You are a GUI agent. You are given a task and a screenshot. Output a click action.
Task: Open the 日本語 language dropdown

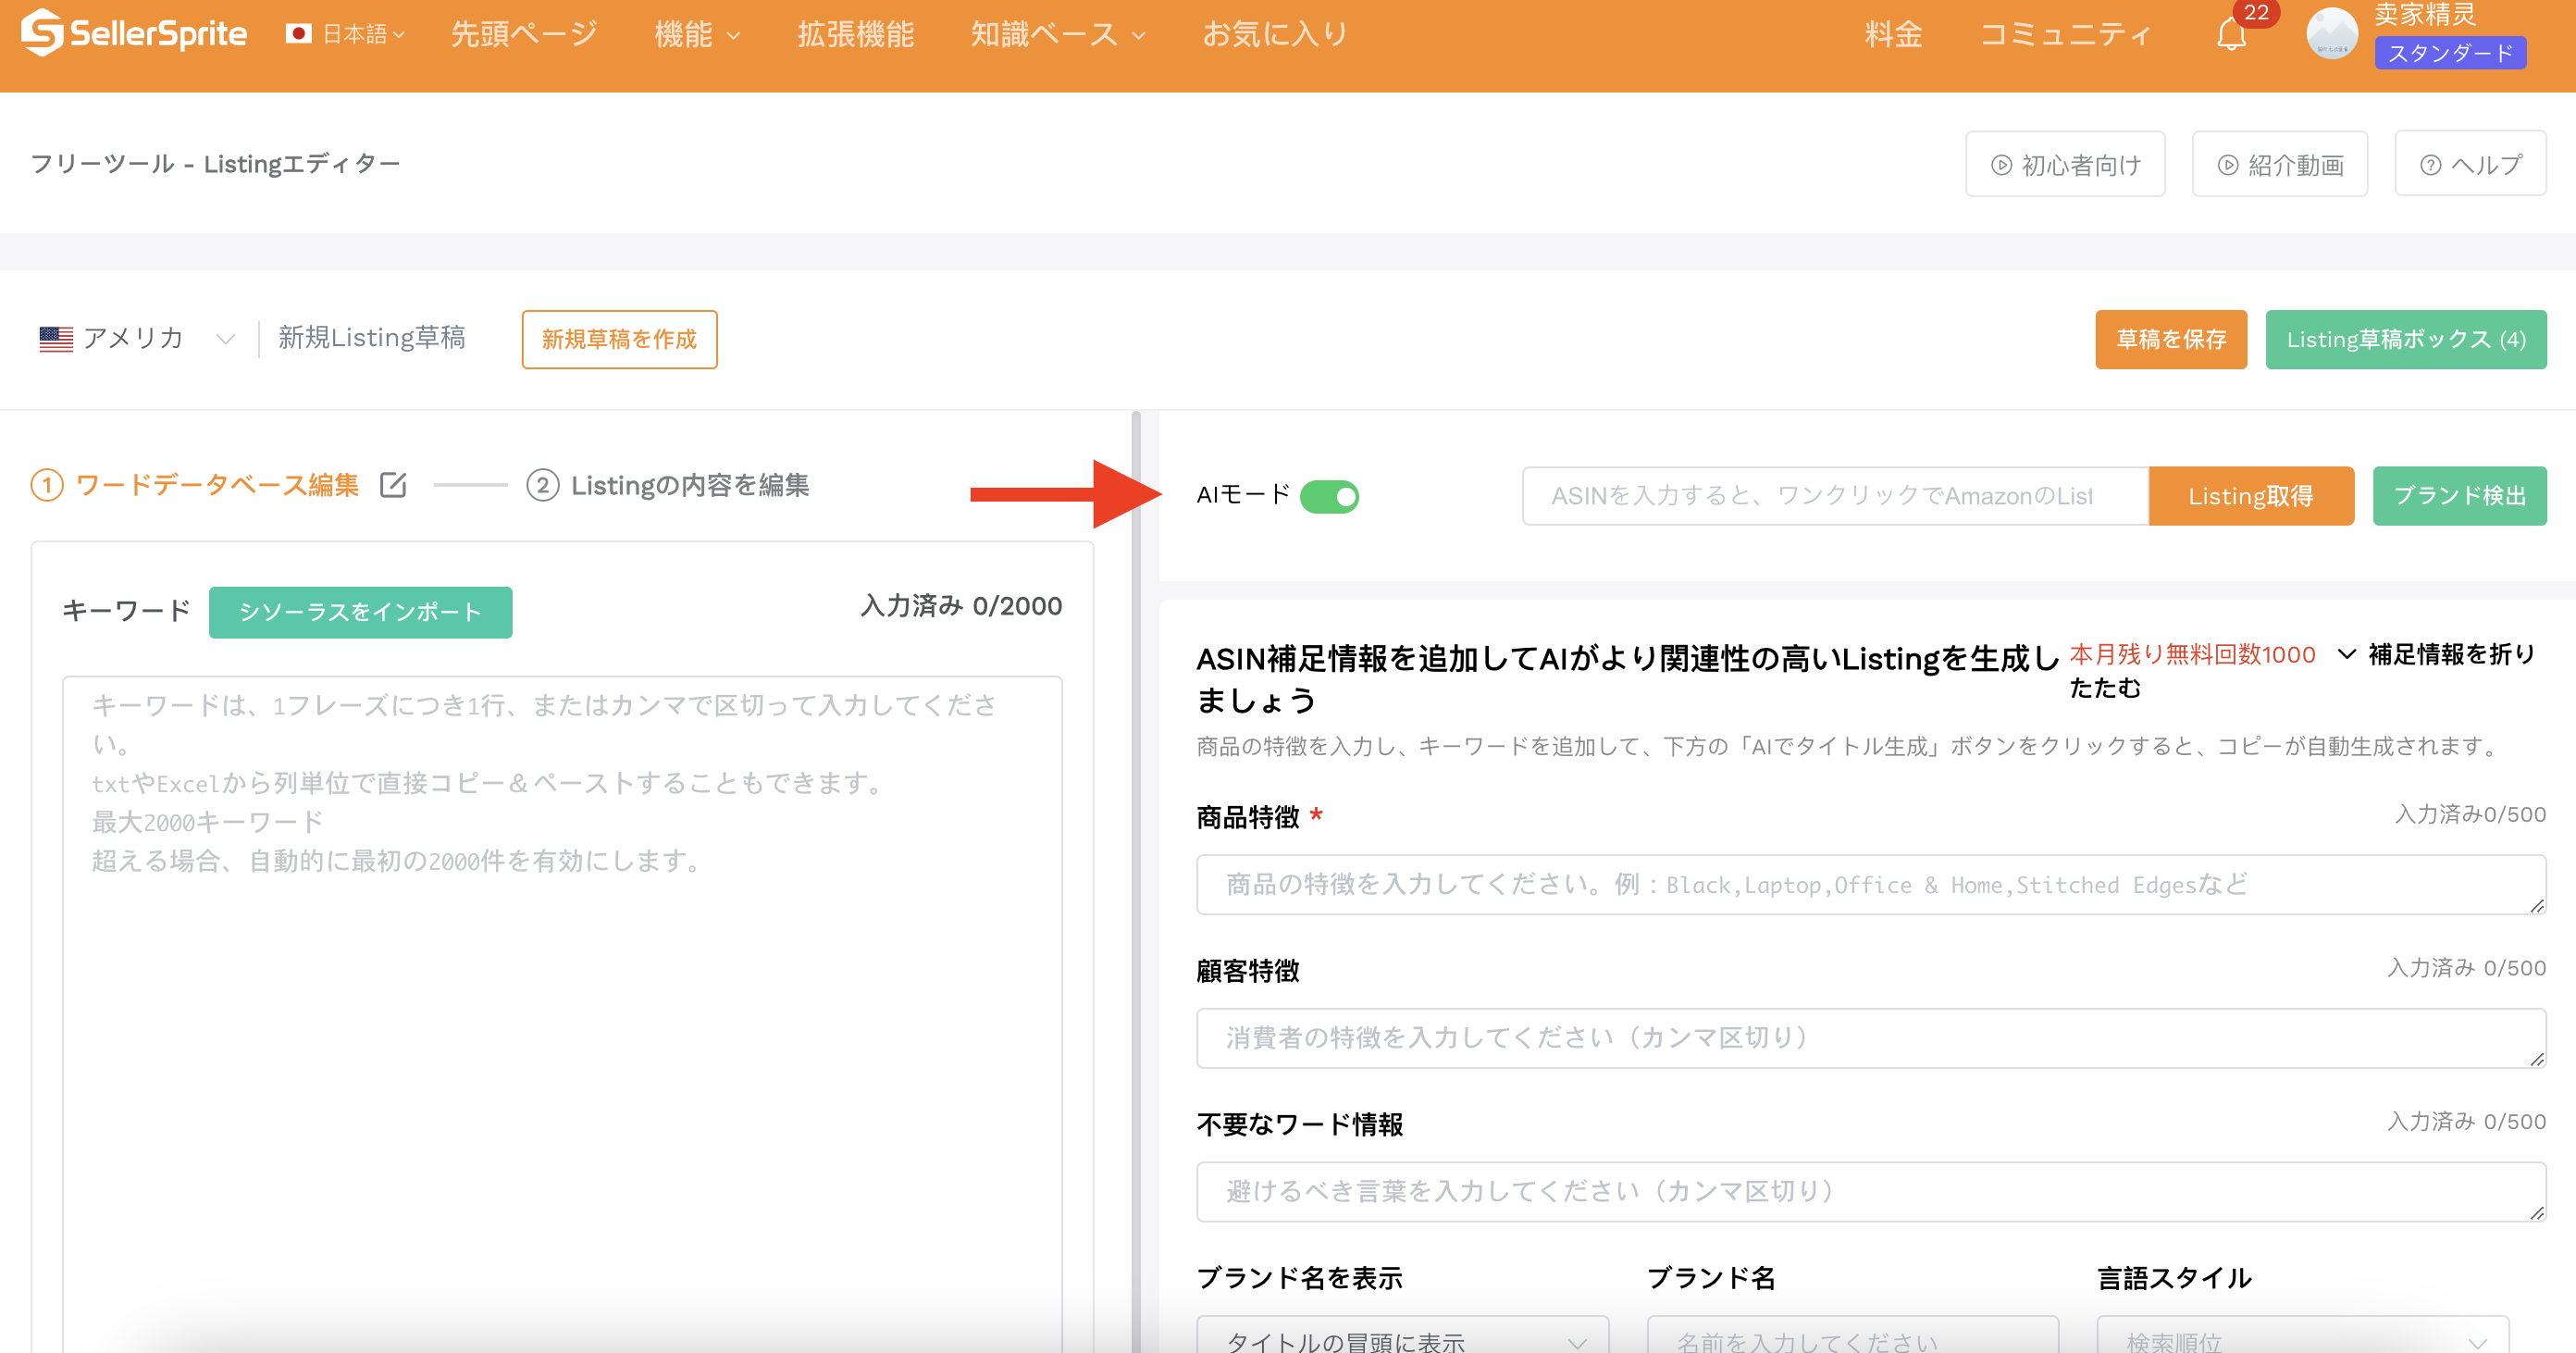click(346, 34)
